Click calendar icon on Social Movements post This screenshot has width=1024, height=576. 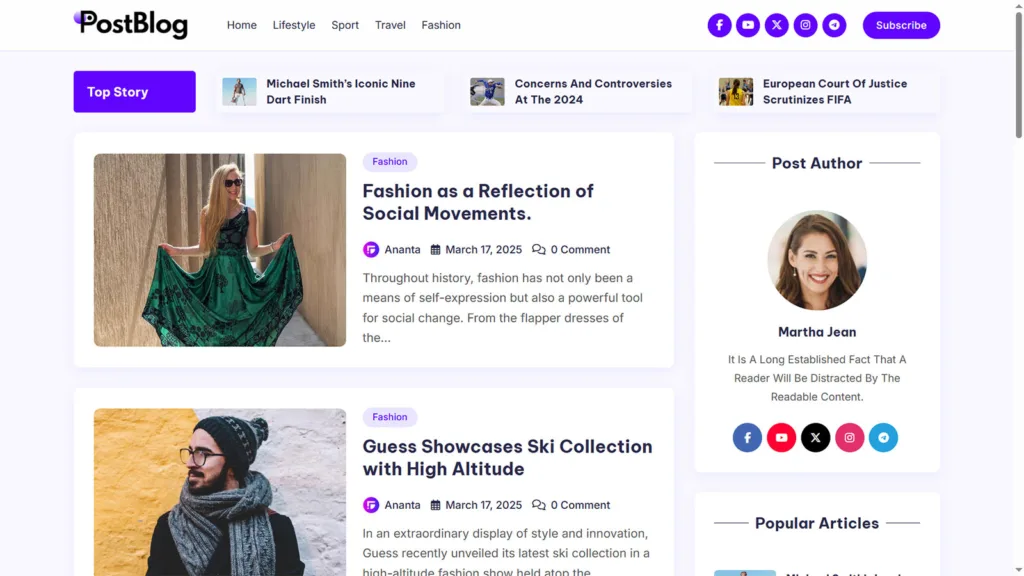tap(436, 249)
